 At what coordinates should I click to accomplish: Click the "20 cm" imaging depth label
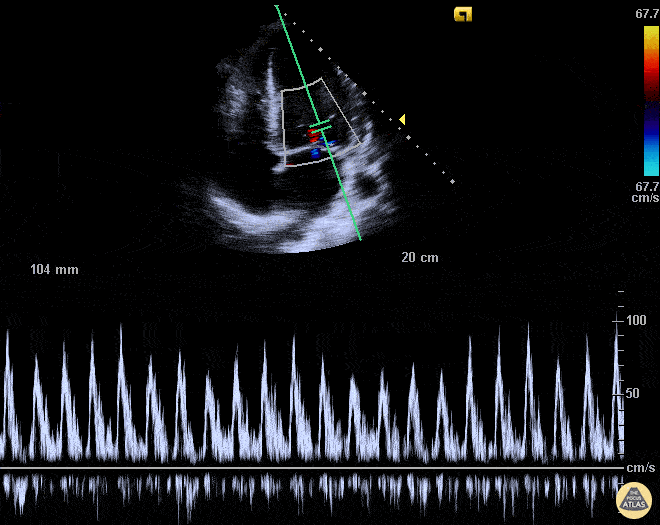420,257
